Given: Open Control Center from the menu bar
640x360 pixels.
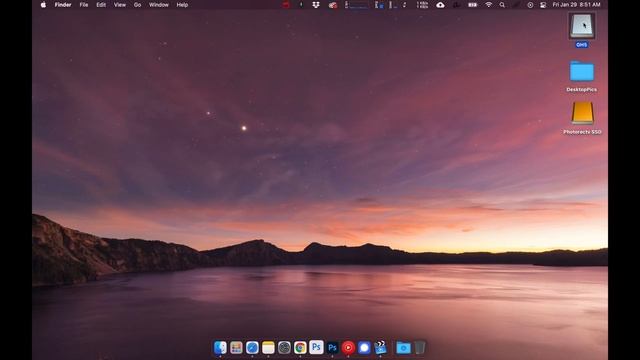Looking at the screenshot, I should click(543, 5).
